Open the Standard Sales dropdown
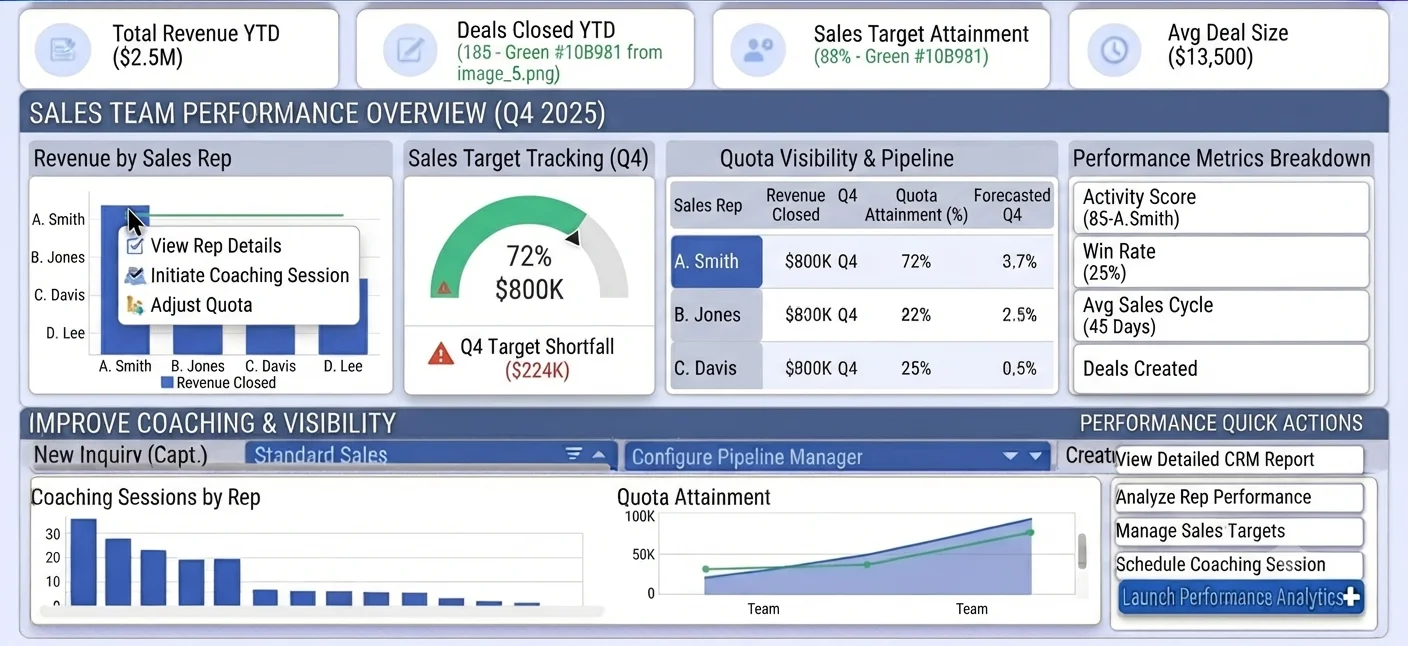Viewport: 1408px width, 646px height. (x=429, y=455)
